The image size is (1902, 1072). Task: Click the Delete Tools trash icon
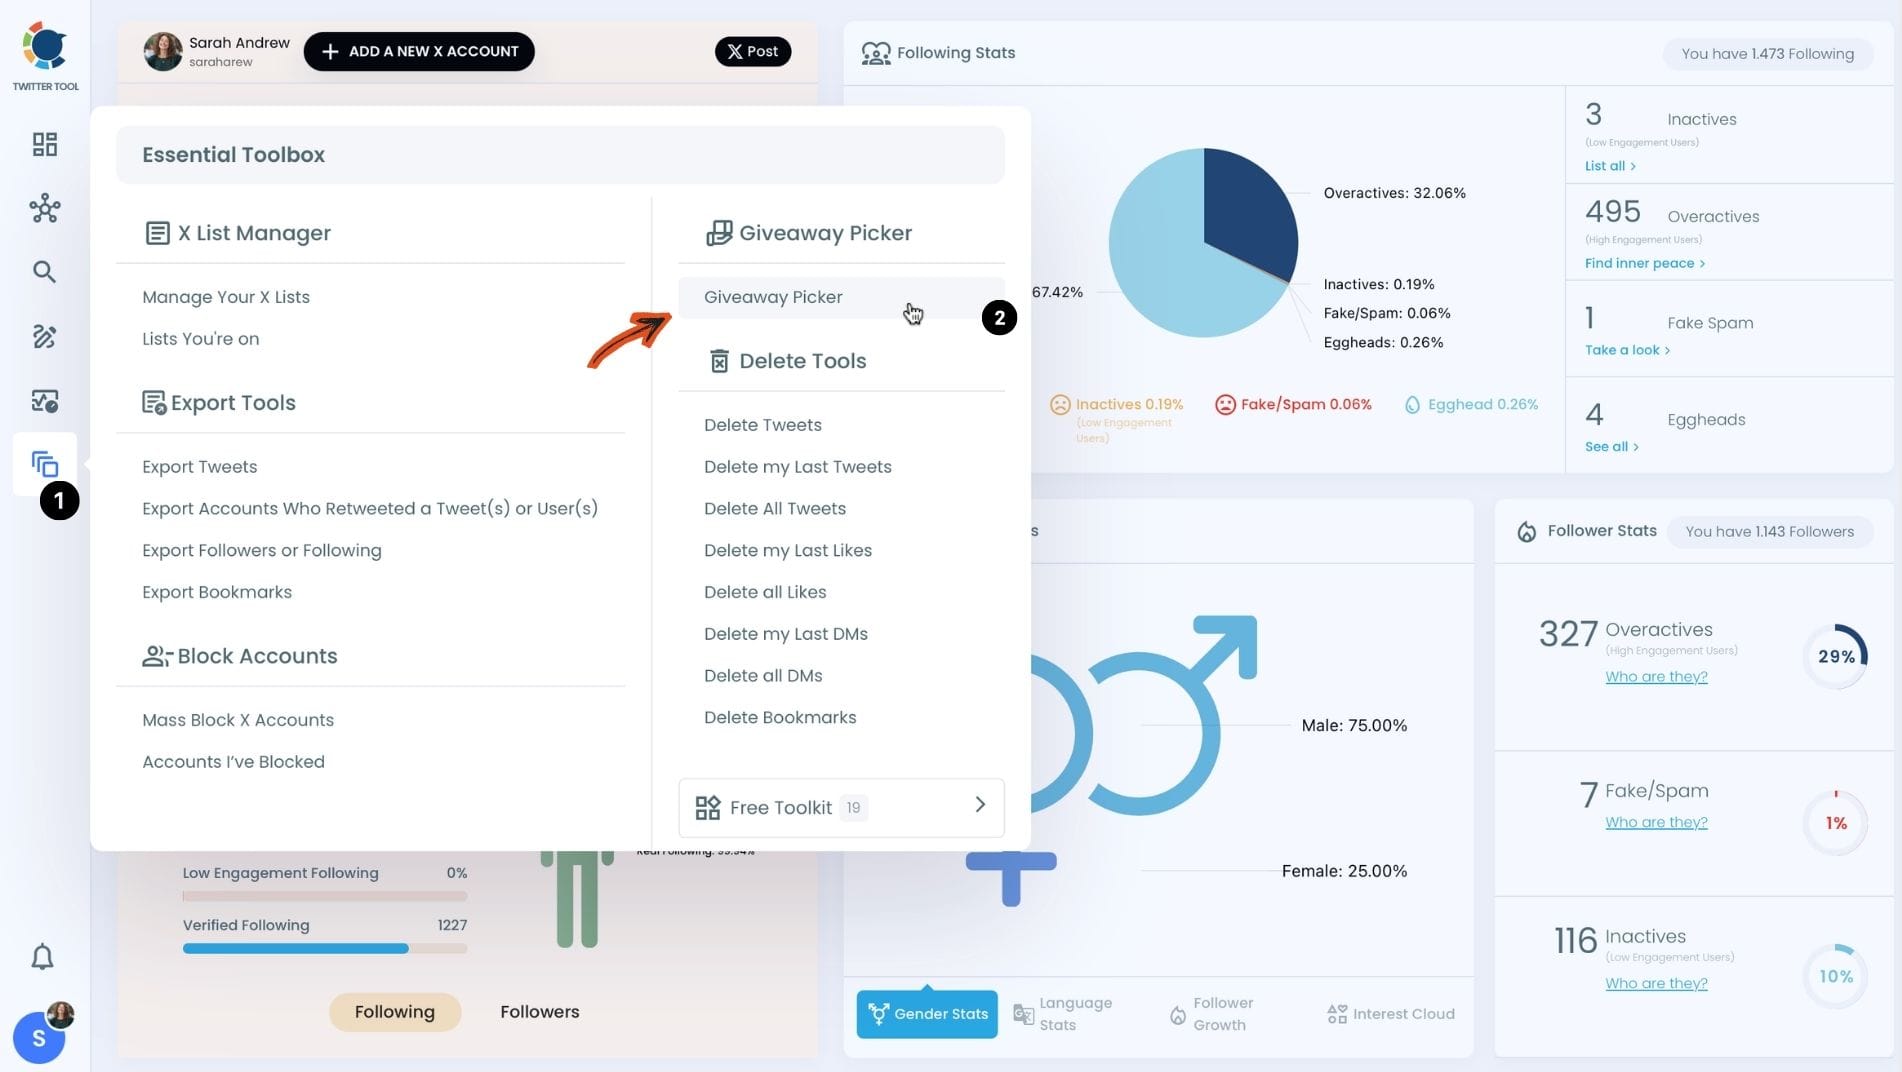click(719, 361)
